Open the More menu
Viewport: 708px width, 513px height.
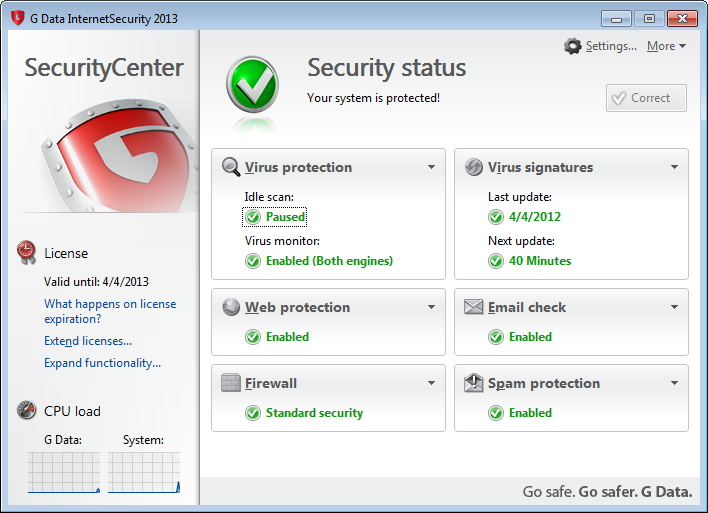[x=666, y=46]
